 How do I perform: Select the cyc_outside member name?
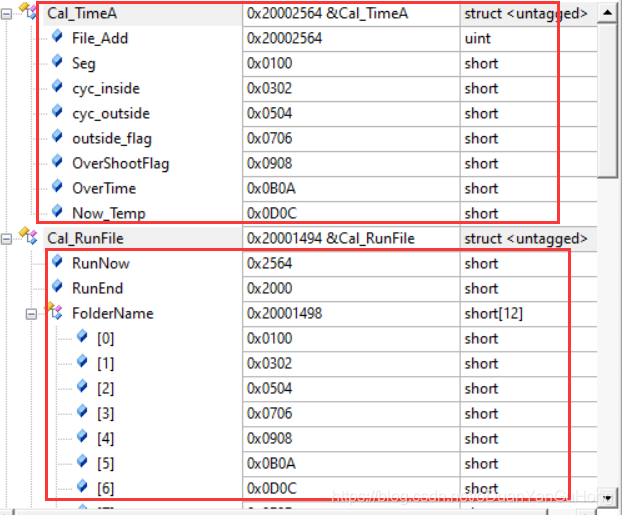(x=111, y=113)
